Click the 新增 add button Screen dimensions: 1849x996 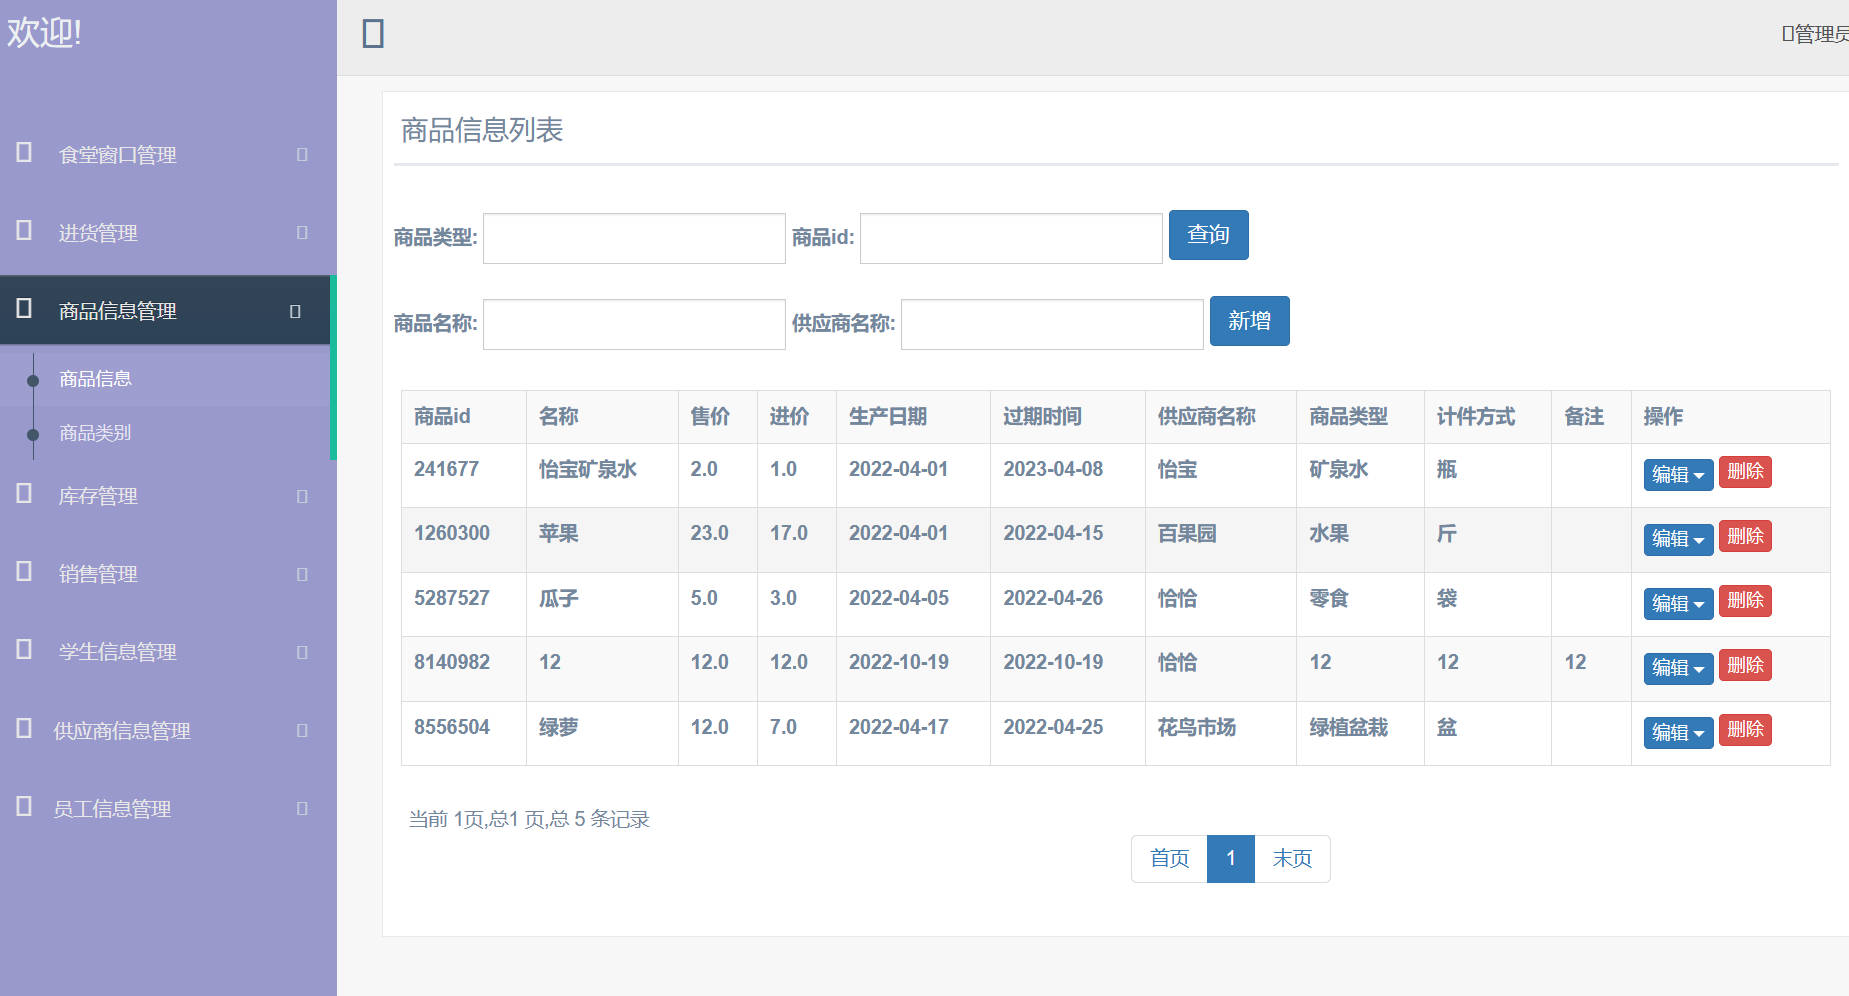click(x=1249, y=321)
